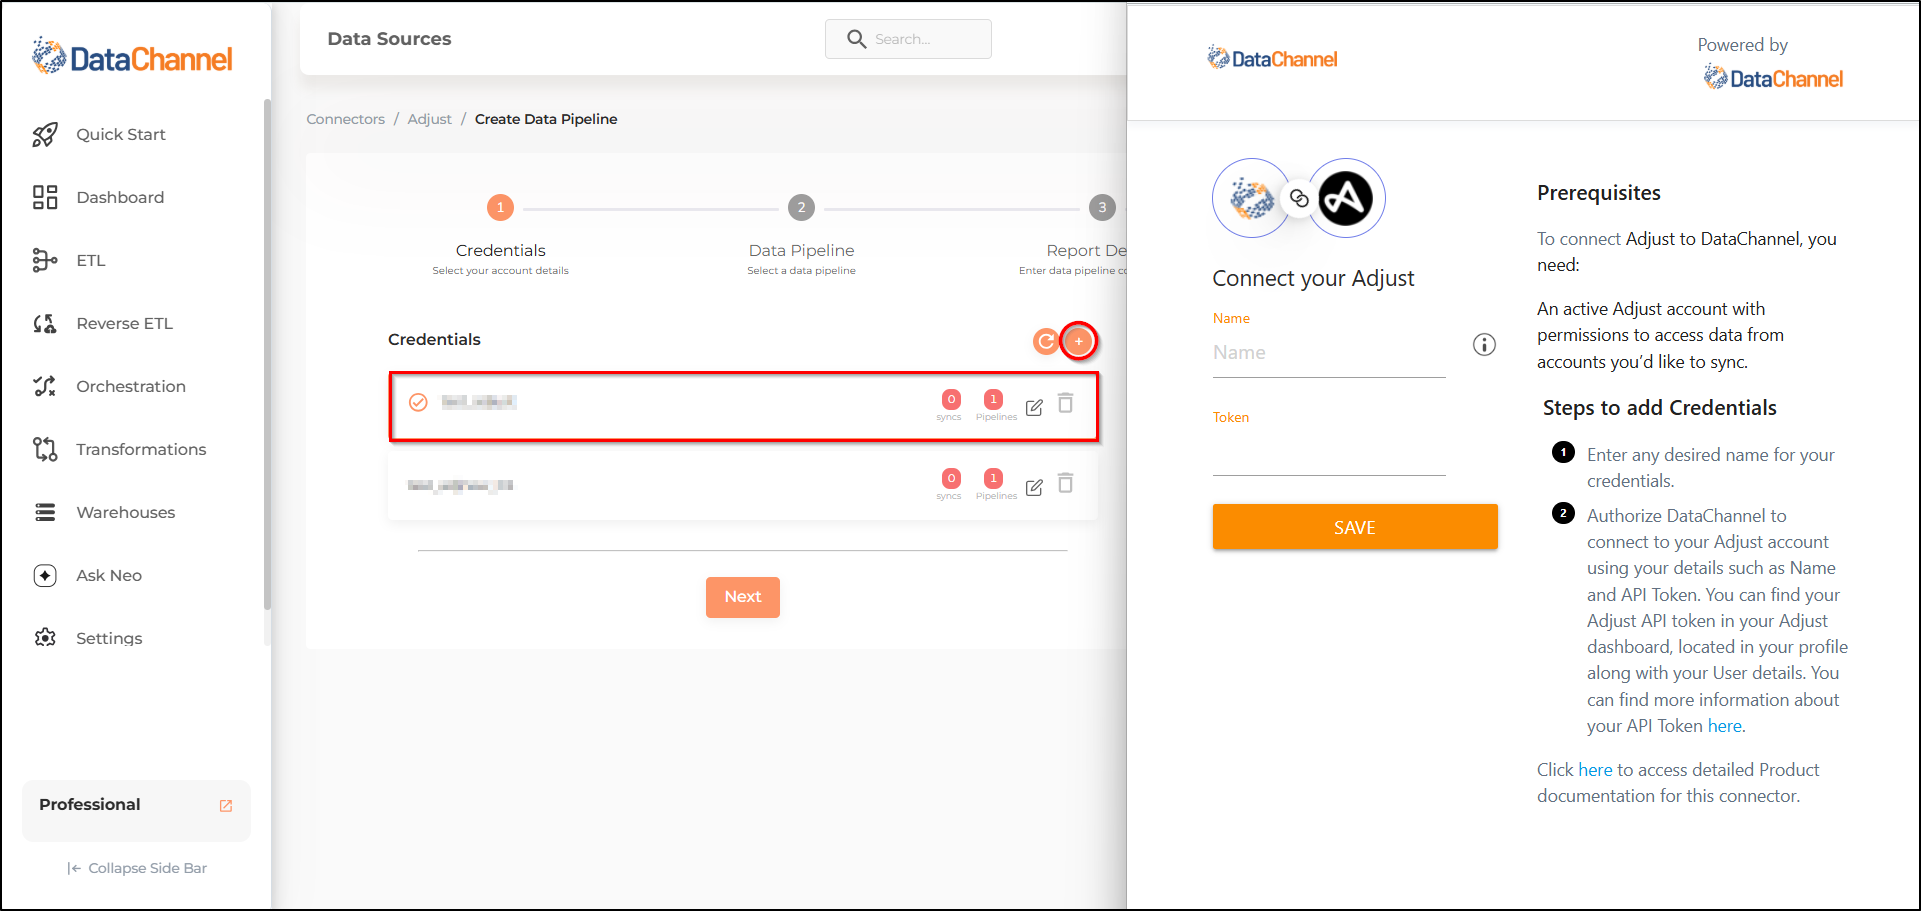
Task: Select step 1 Credentials circle
Action: (500, 208)
